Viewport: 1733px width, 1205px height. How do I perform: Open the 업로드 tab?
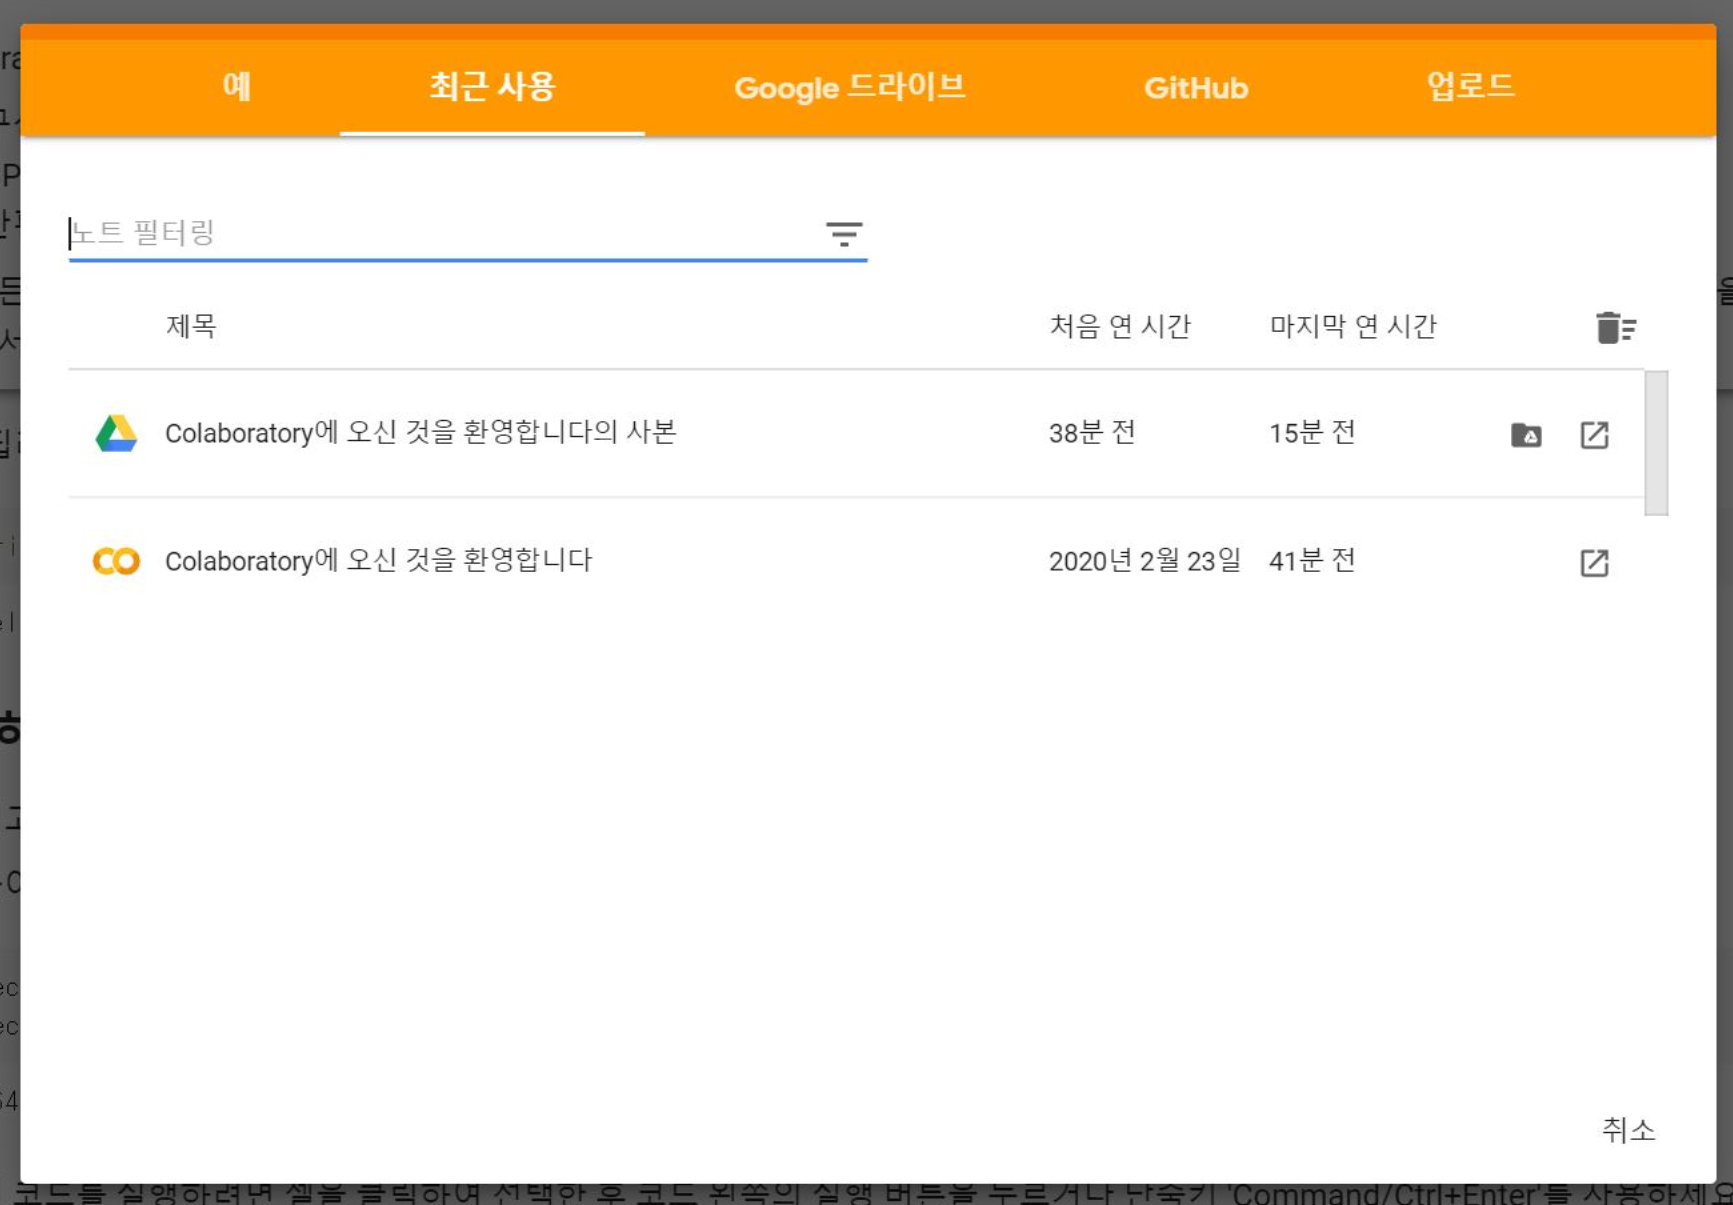point(1470,87)
